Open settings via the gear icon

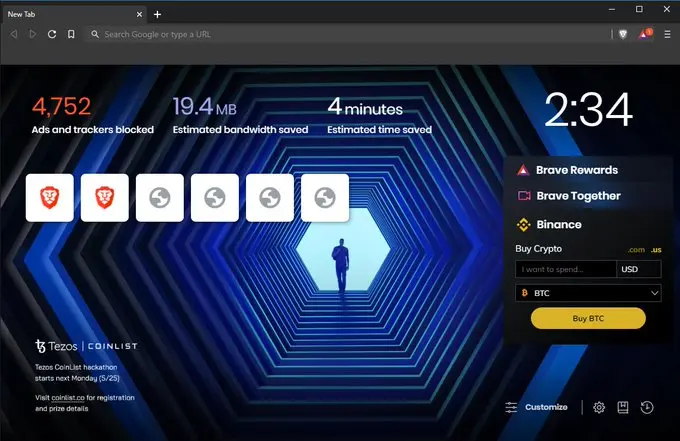click(x=599, y=407)
